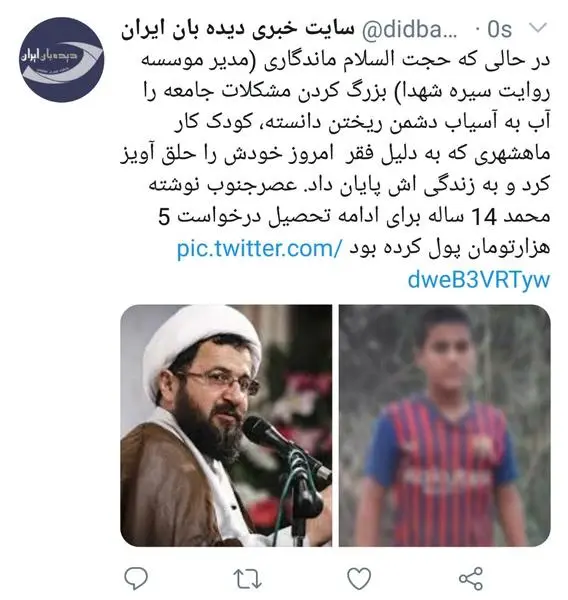Open the share icon below the tweet
The width and height of the screenshot is (568, 600).
coord(471,578)
